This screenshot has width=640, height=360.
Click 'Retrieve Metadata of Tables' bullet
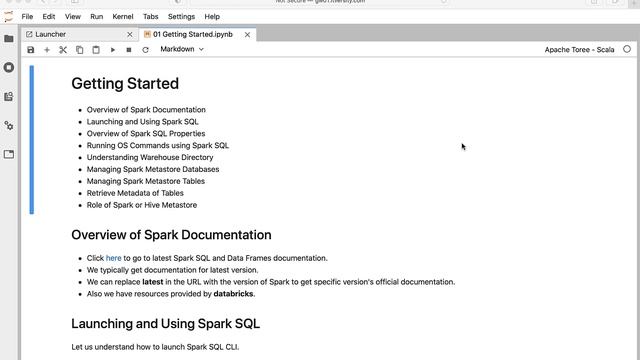[x=135, y=193]
